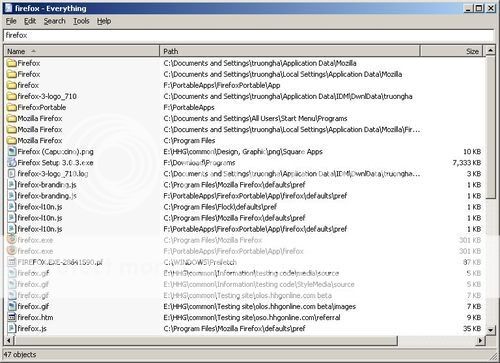Click path "C:\Program Files\Flock\defaults\pref"
This screenshot has width=500, height=363.
coord(220,207)
